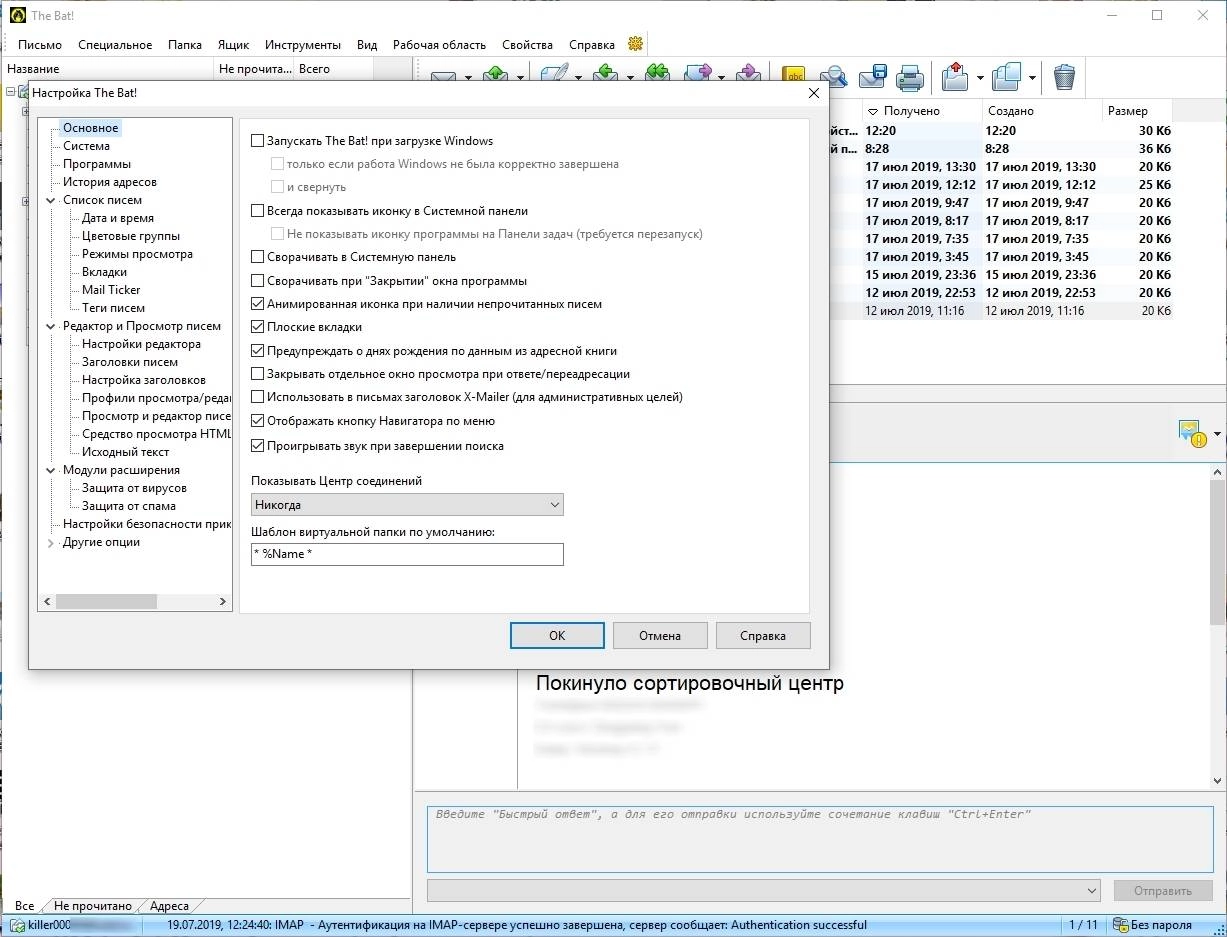The height and width of the screenshot is (937, 1227).
Task: Open message search magnifier icon in toolbar
Action: pyautogui.click(x=833, y=76)
